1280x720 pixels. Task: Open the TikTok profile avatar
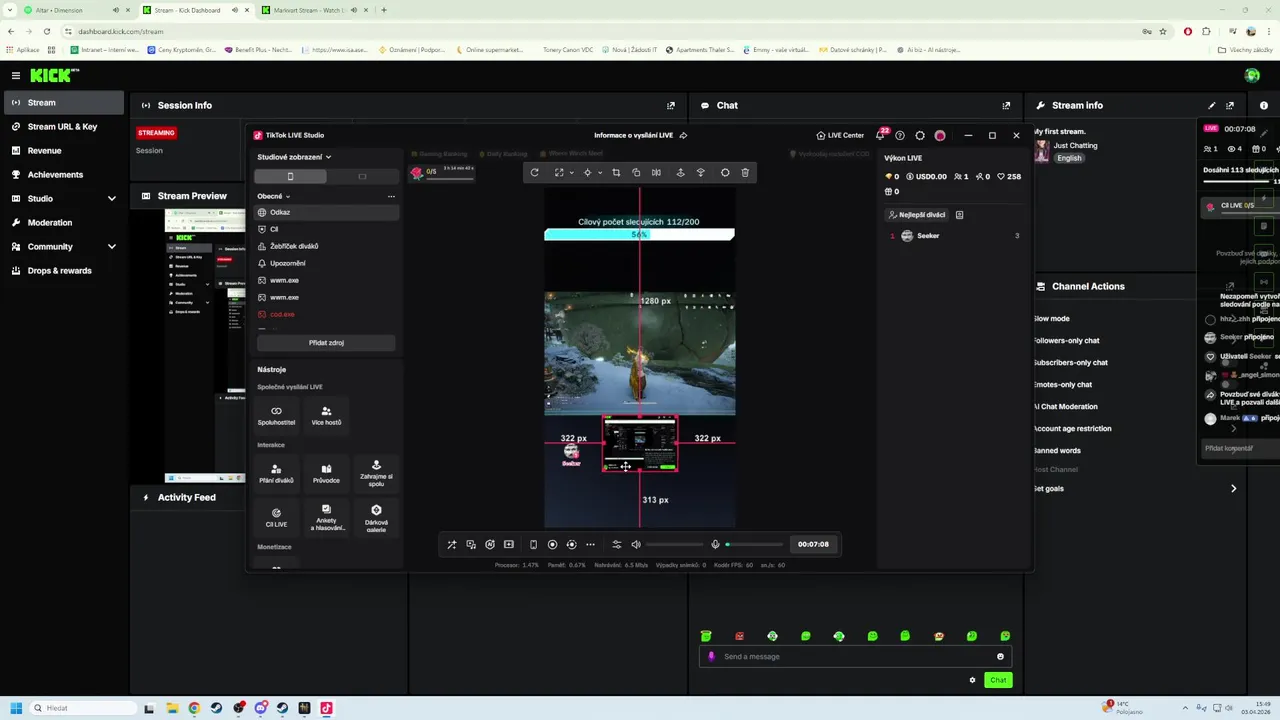[940, 135]
